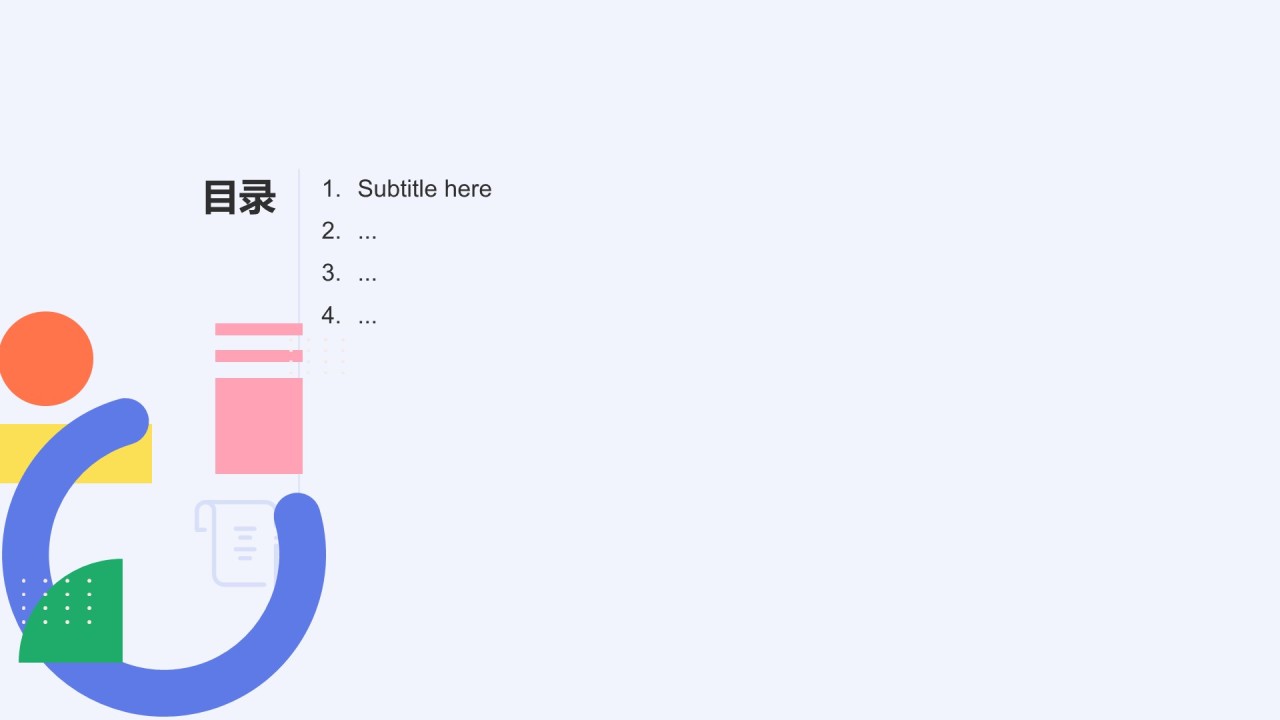1280x720 pixels.
Task: Click the faint pink dot grid
Action: pyautogui.click(x=316, y=355)
